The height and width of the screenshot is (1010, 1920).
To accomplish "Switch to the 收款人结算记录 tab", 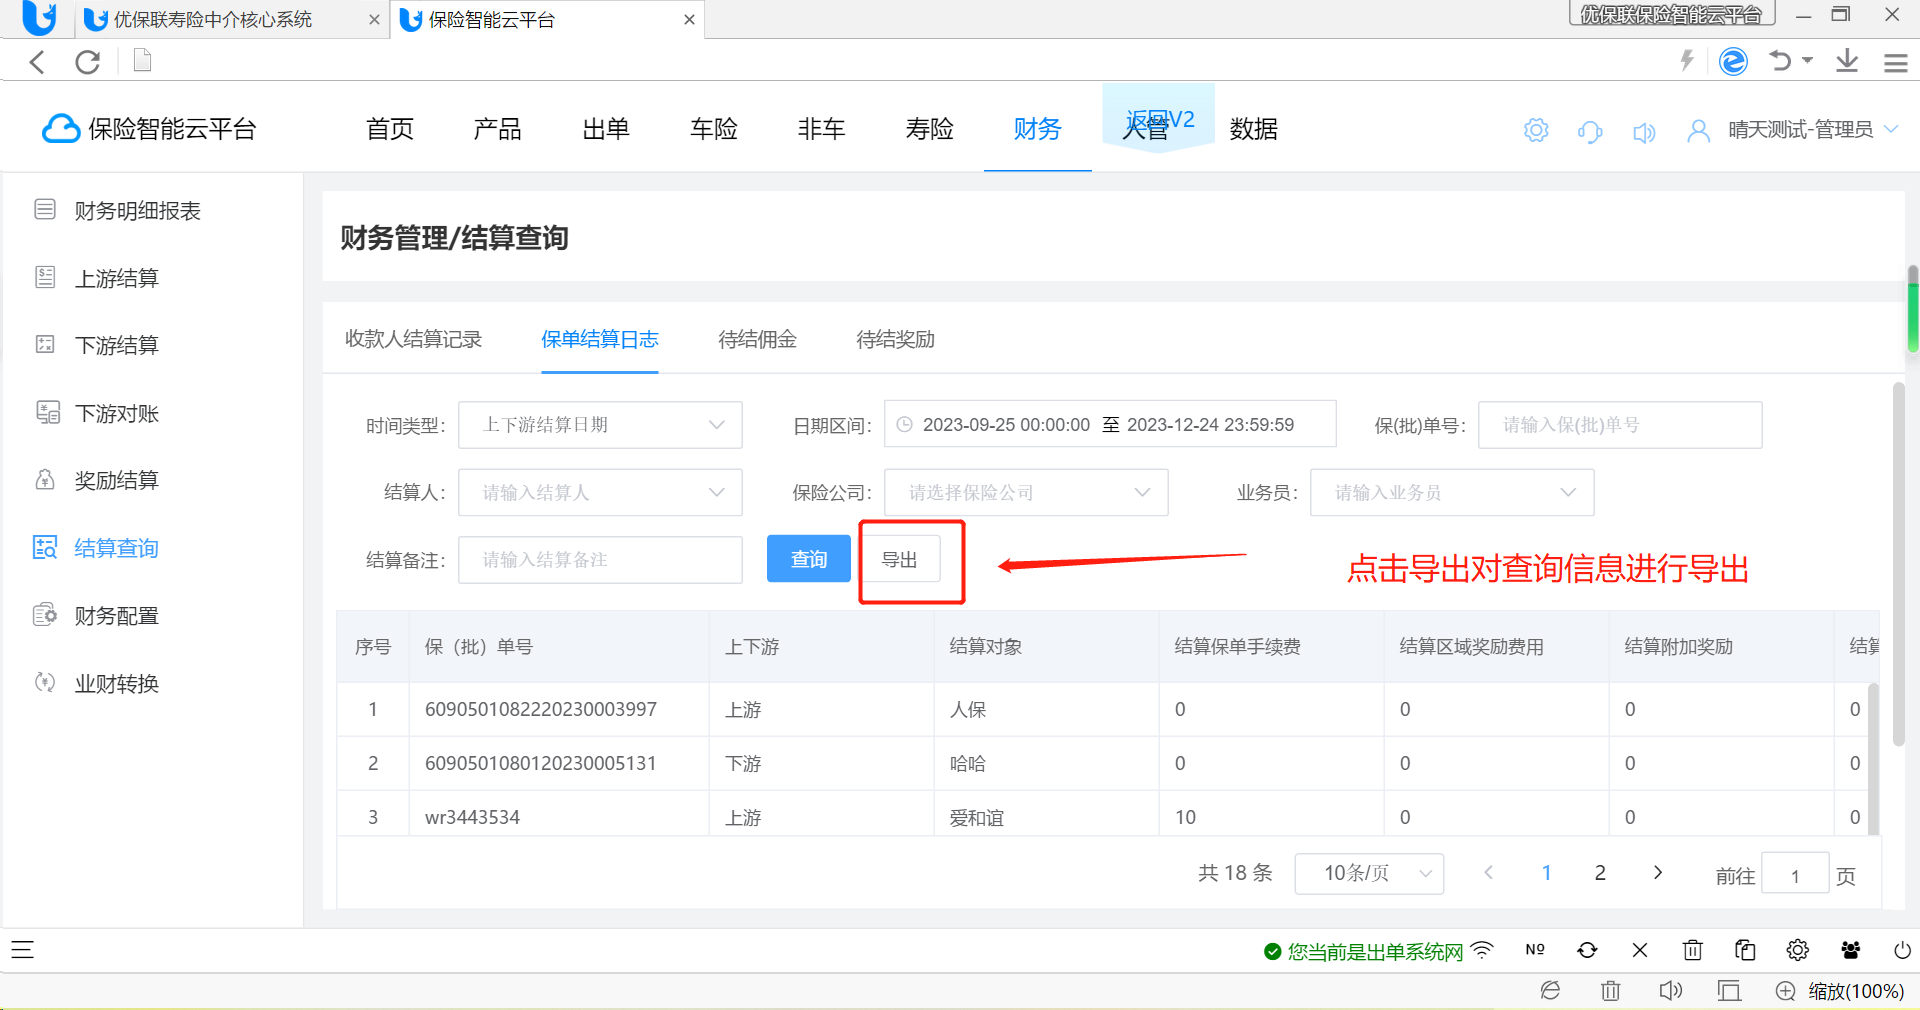I will coord(413,339).
